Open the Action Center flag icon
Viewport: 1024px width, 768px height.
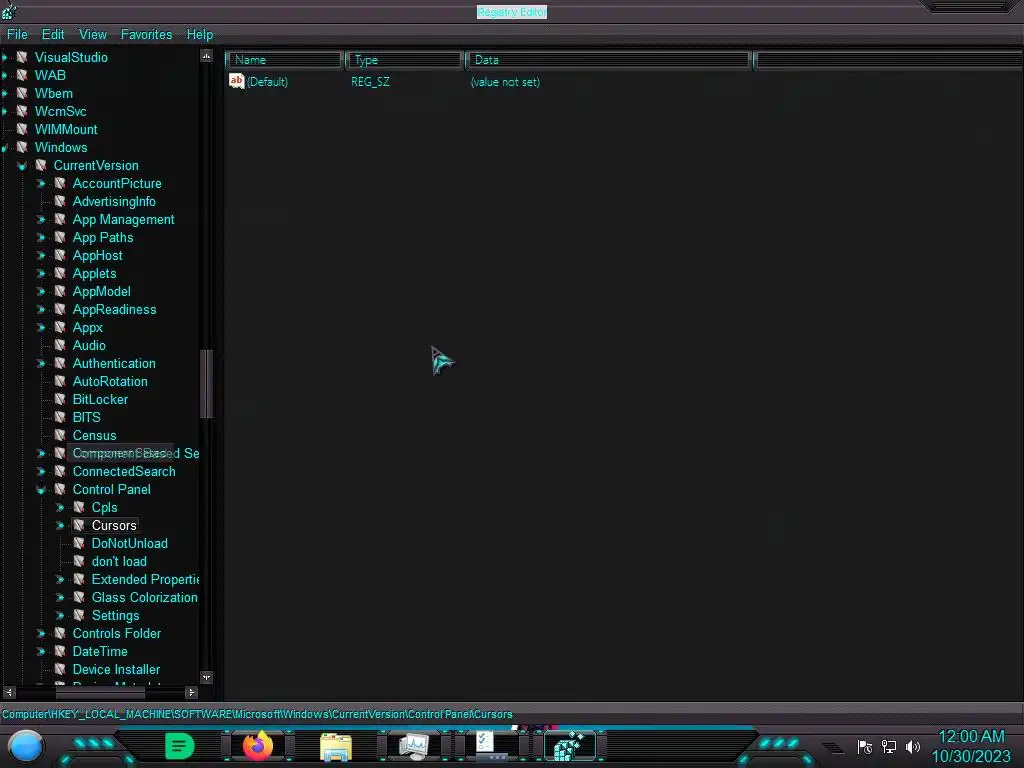tap(865, 746)
